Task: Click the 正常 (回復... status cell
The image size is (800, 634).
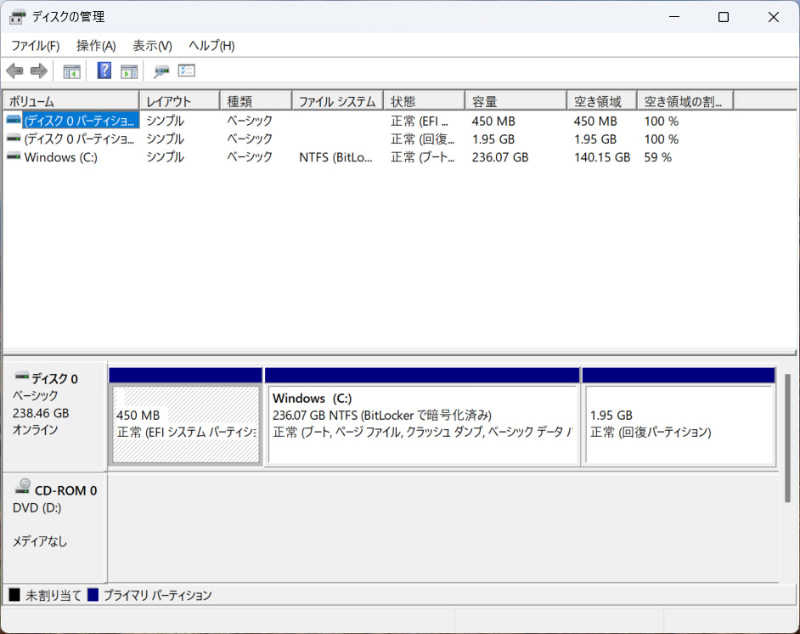Action: pos(422,139)
